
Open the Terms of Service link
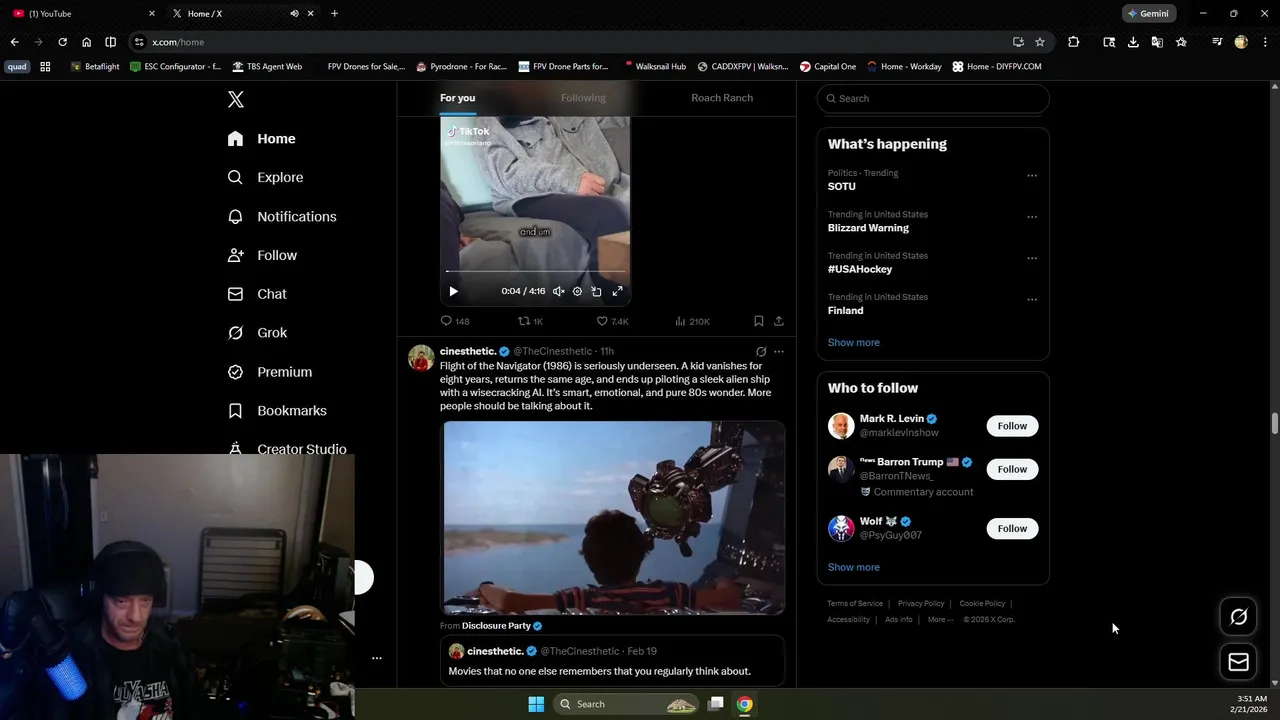pyautogui.click(x=855, y=603)
